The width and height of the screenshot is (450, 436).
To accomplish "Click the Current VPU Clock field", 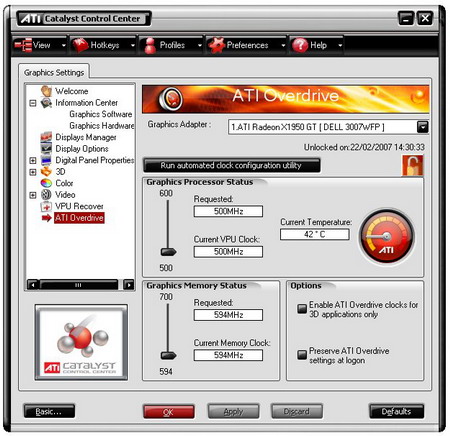I will tap(228, 252).
